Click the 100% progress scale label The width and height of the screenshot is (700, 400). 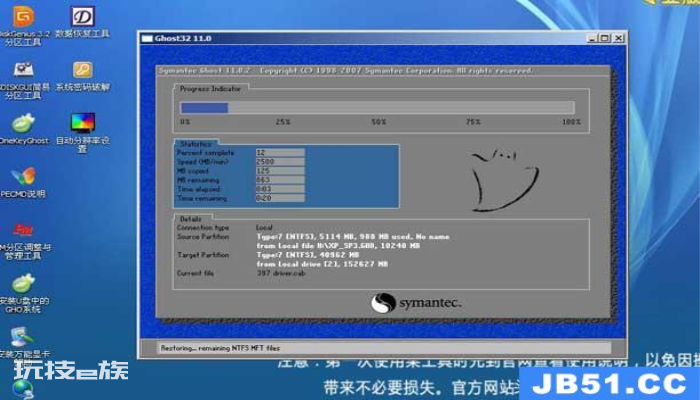tap(571, 122)
